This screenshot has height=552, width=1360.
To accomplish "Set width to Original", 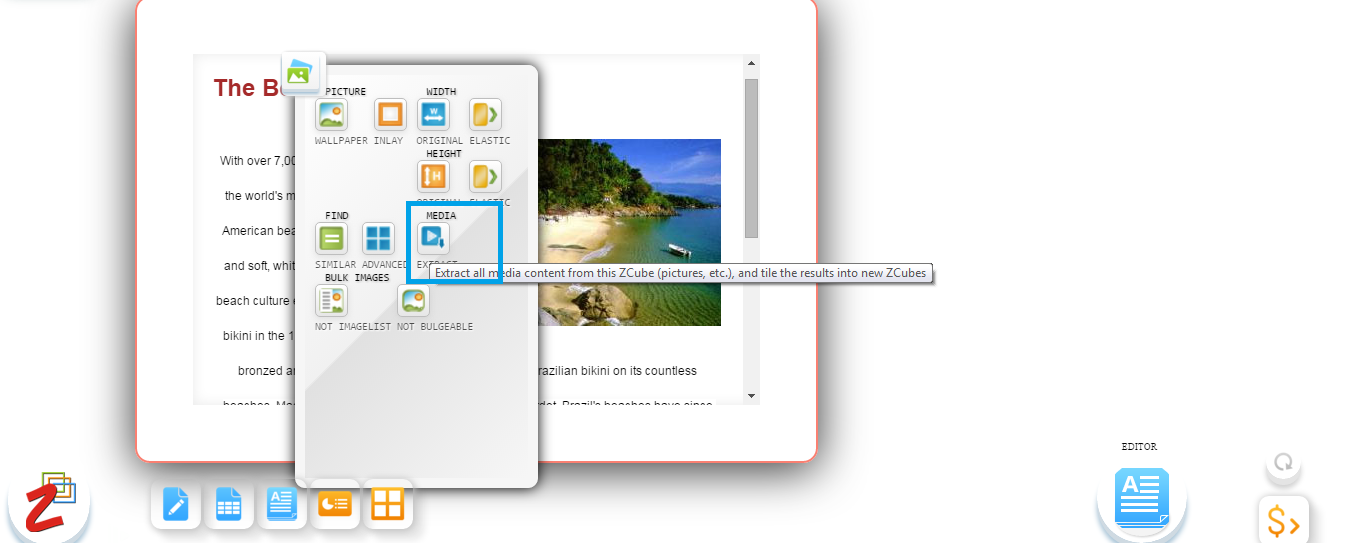I will (433, 115).
